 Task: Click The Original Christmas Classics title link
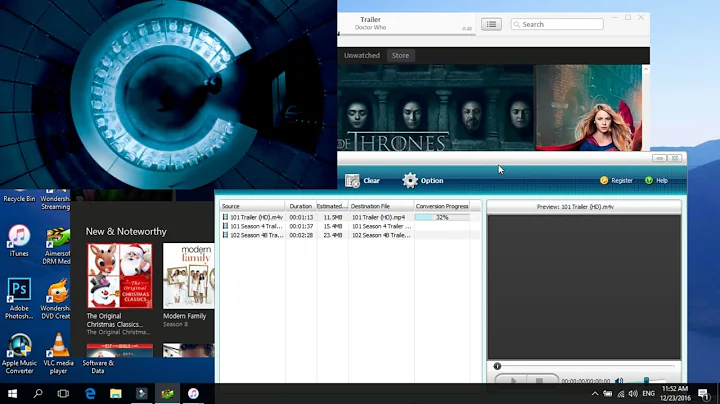(x=114, y=320)
